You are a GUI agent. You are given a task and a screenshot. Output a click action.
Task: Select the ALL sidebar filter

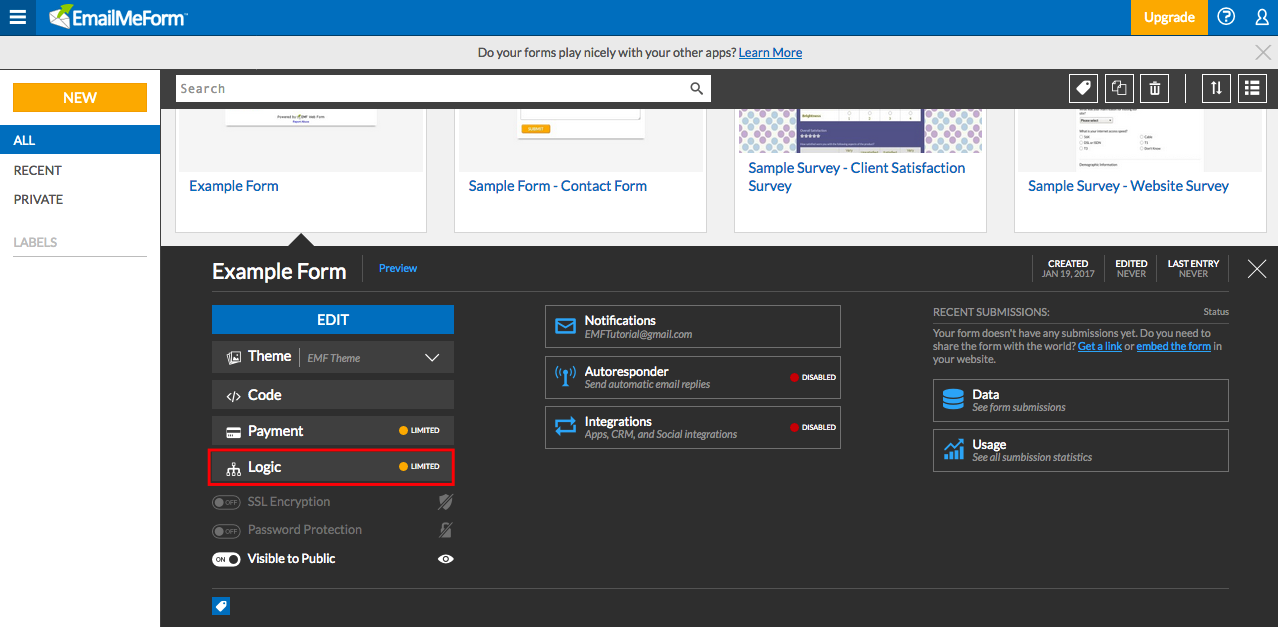tap(80, 140)
